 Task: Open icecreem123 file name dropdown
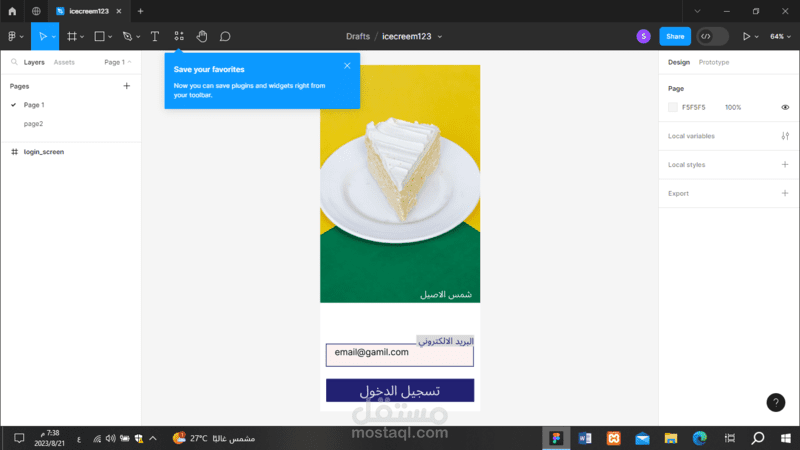(x=440, y=37)
